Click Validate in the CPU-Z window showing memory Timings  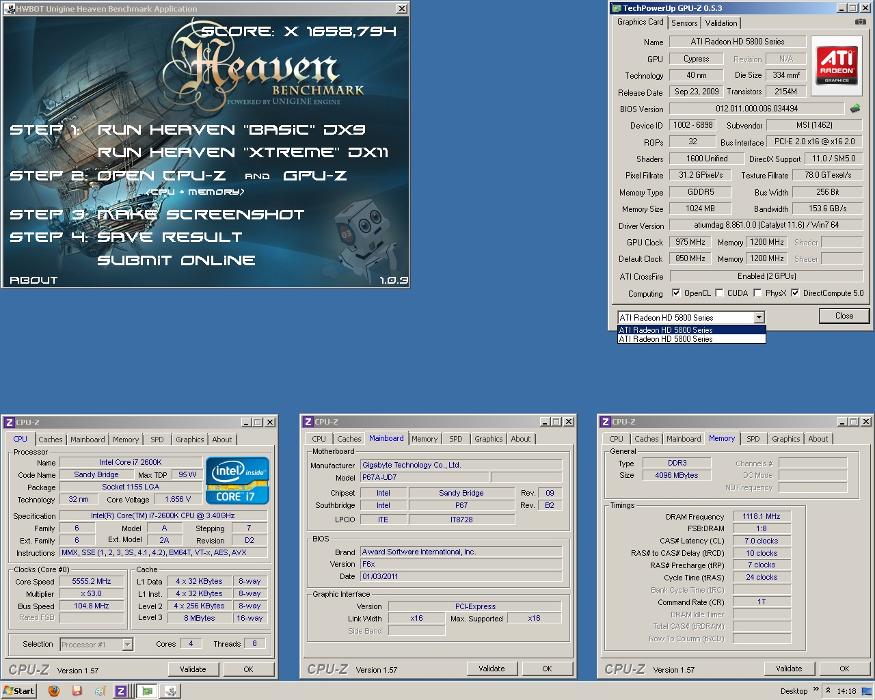click(x=789, y=668)
